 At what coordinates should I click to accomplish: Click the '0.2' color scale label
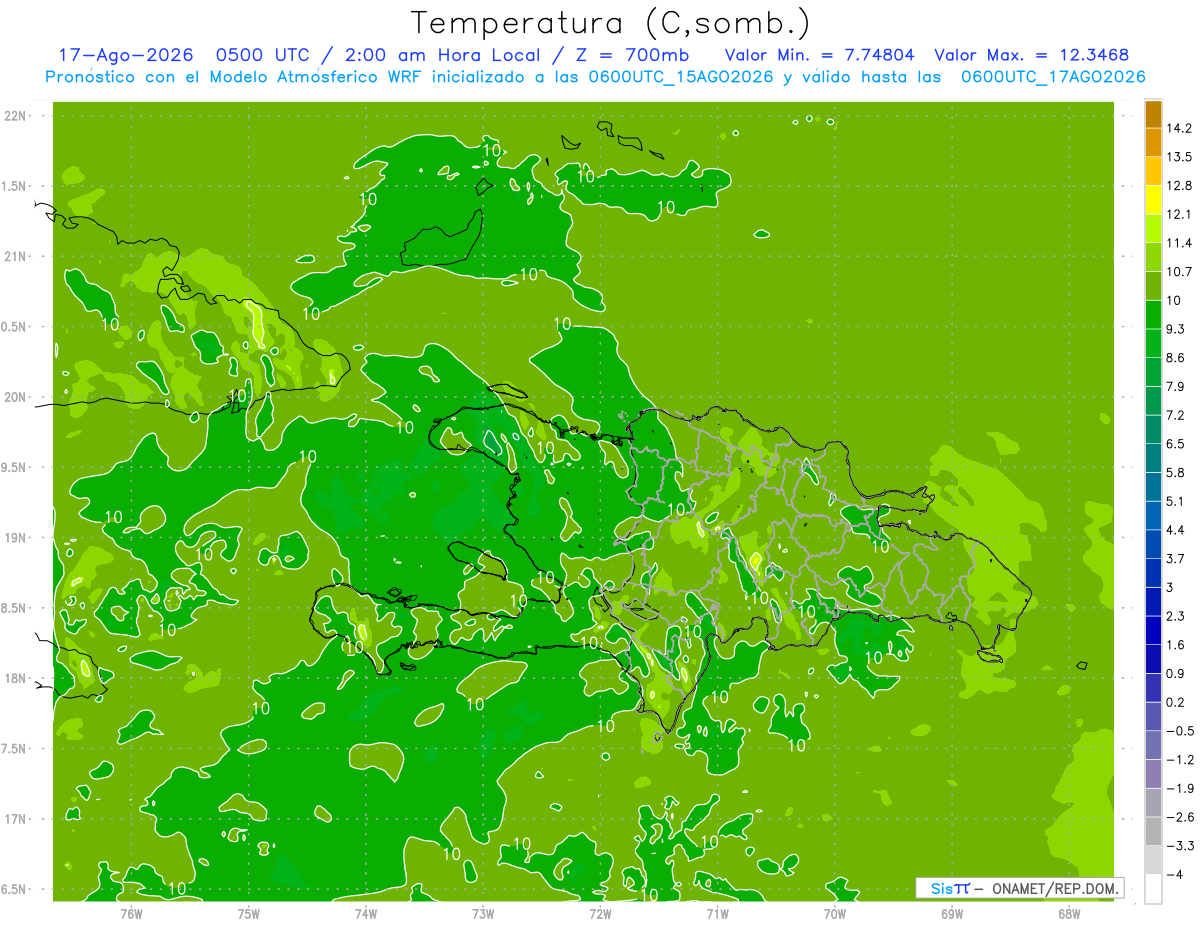pos(1176,703)
